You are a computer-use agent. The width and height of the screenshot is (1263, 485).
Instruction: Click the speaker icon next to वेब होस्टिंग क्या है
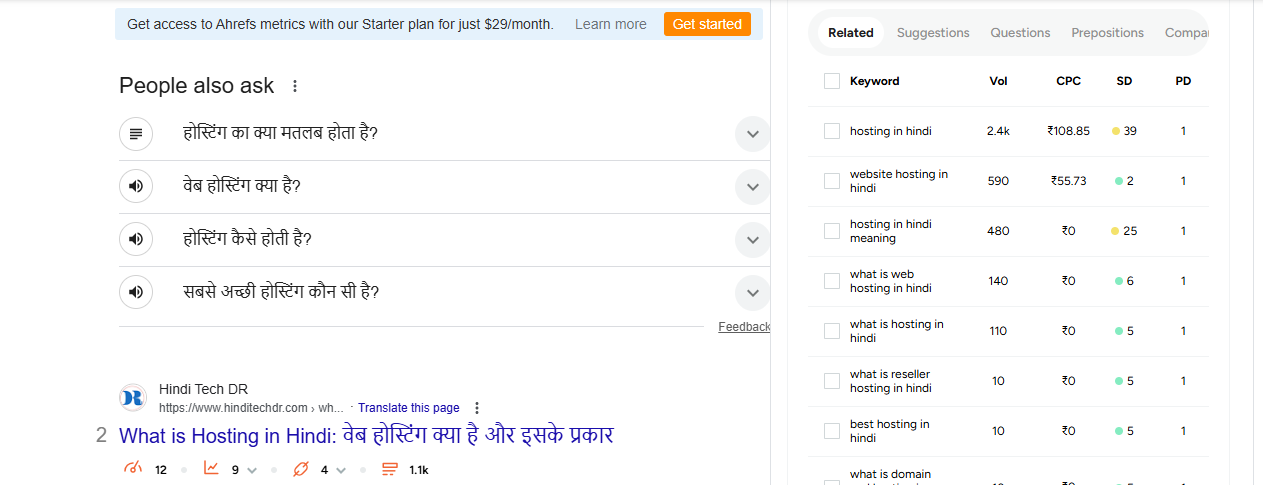point(136,186)
